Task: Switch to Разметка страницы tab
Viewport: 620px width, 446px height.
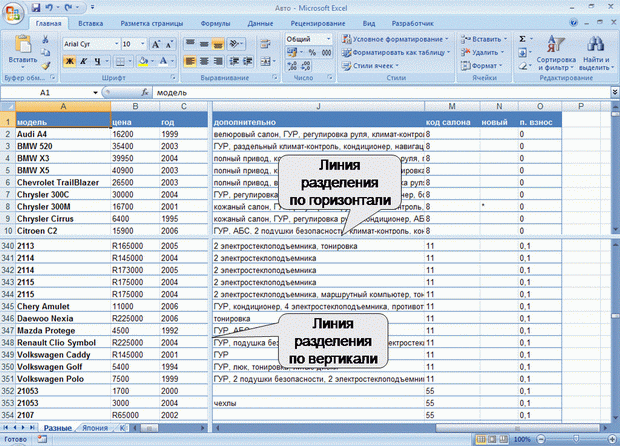Action: (x=152, y=23)
